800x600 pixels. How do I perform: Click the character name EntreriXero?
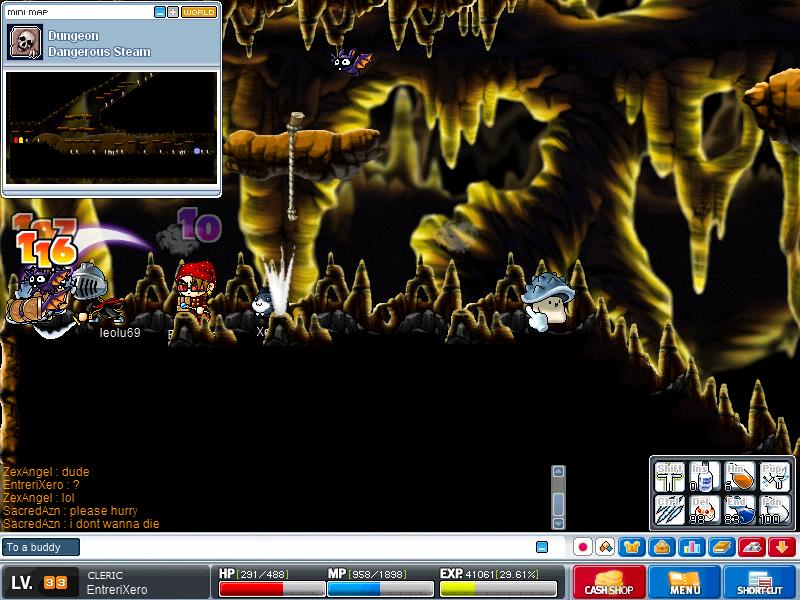(x=117, y=589)
